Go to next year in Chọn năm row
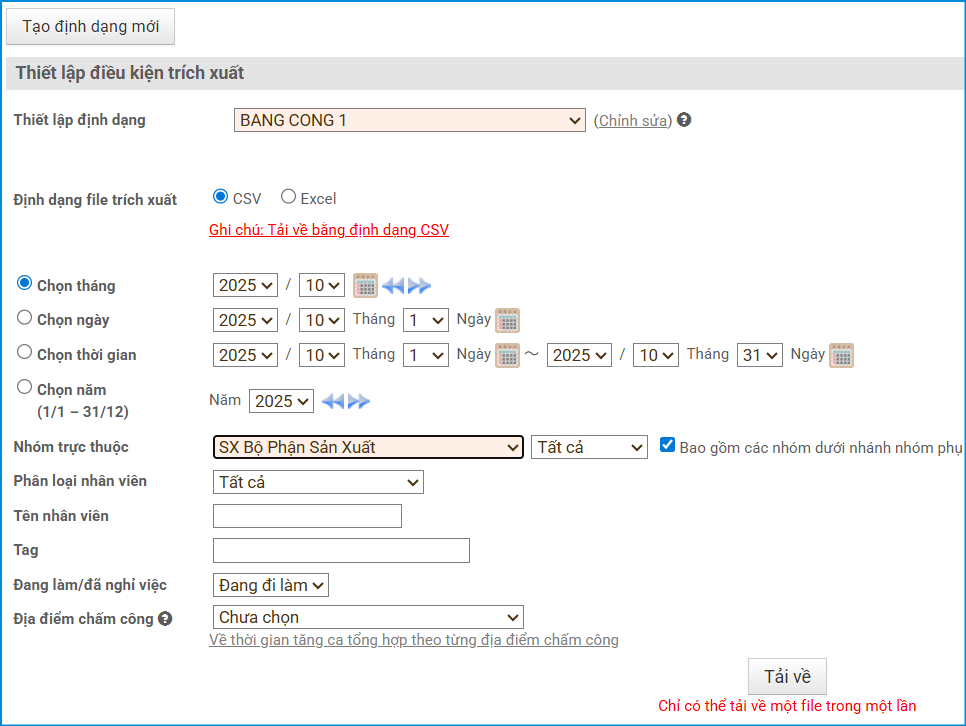The width and height of the screenshot is (966, 726). pyautogui.click(x=359, y=401)
